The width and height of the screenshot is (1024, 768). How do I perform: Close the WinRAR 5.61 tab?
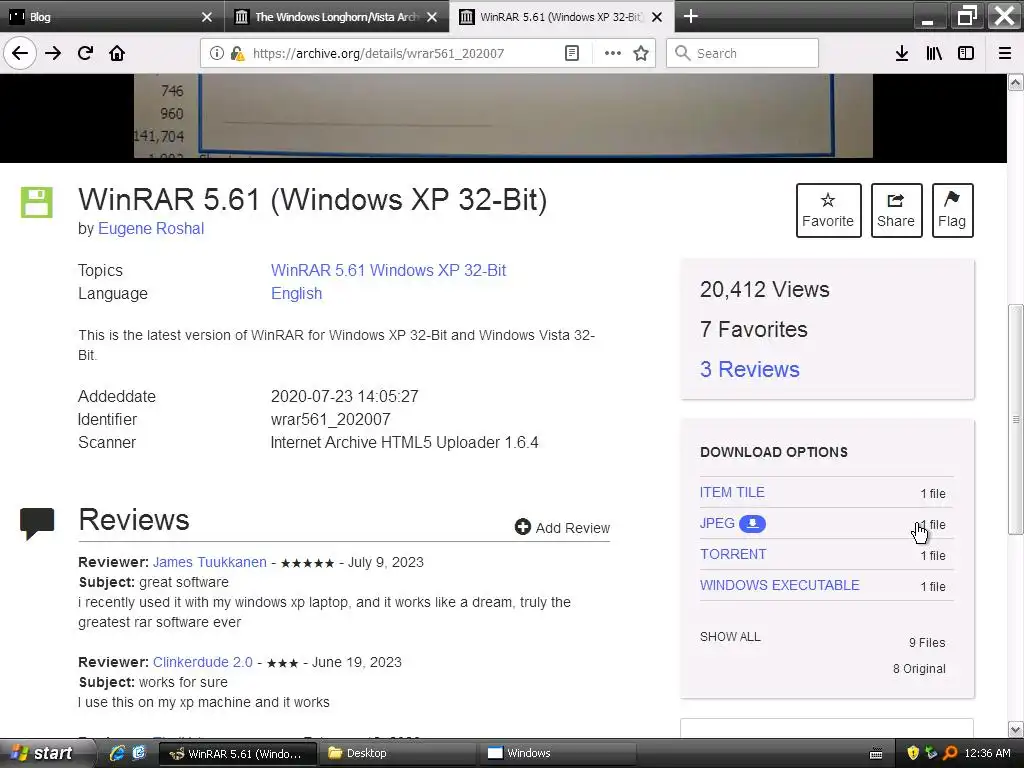coord(658,17)
